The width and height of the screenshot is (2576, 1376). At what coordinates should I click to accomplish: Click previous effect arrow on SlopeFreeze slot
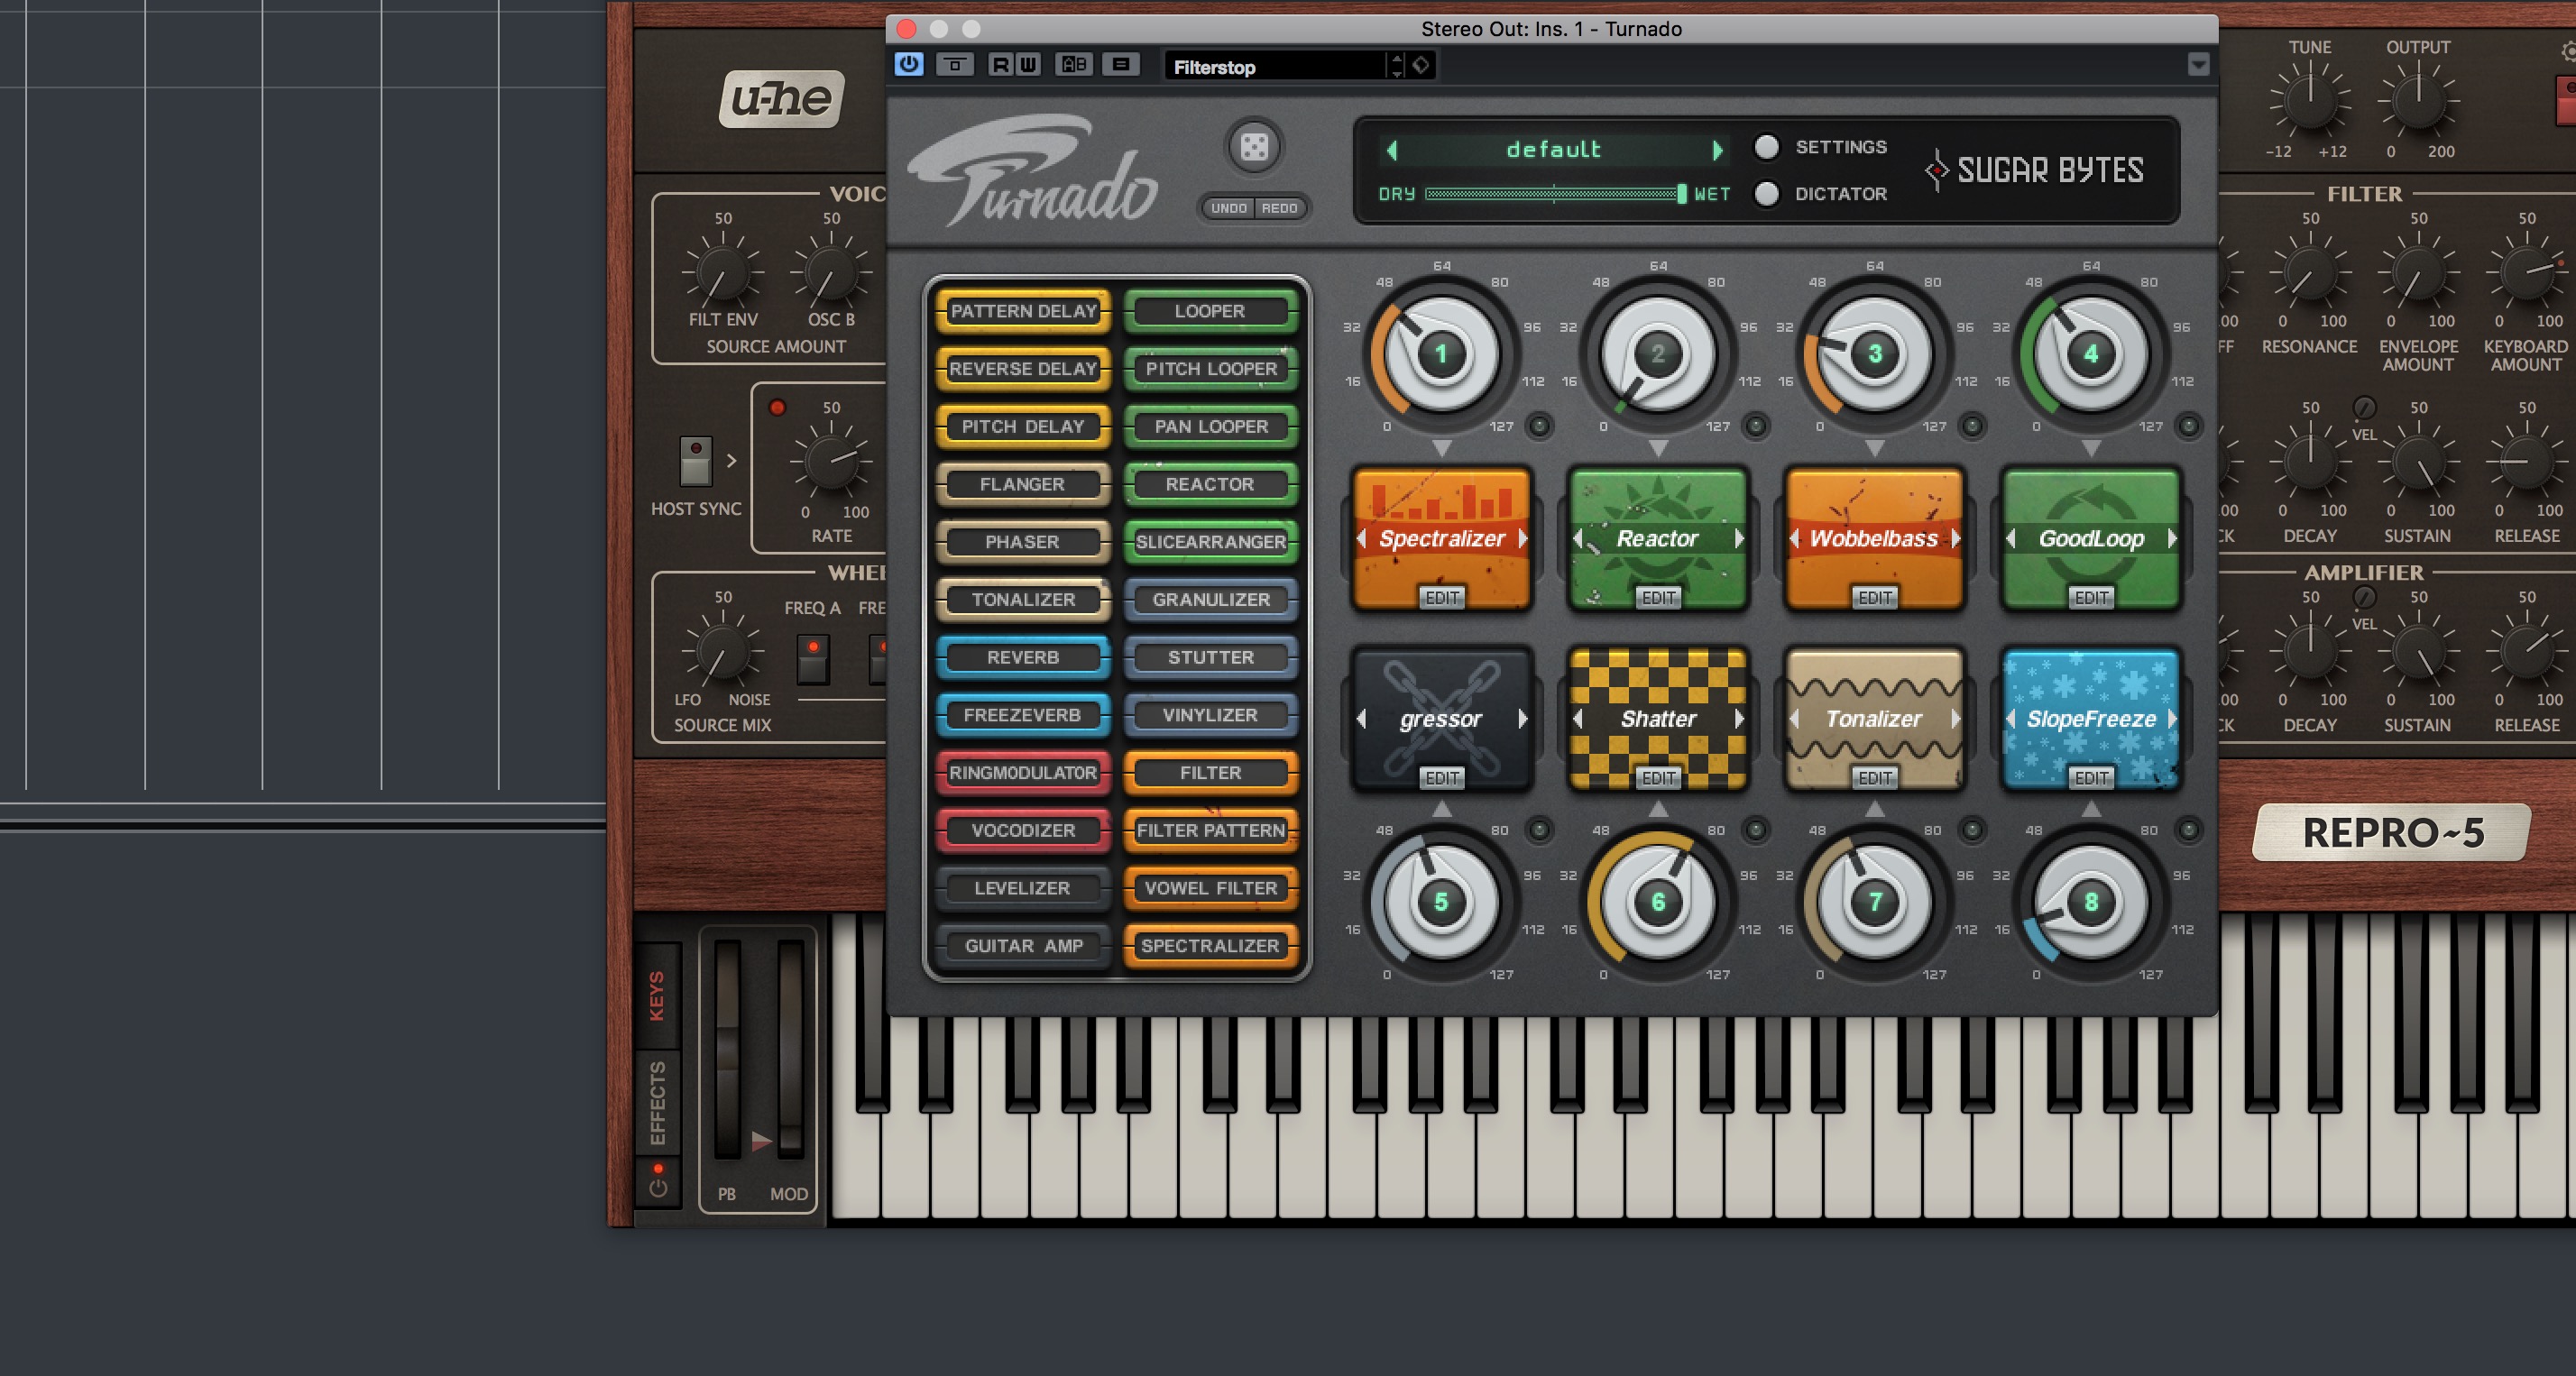[x=2011, y=719]
